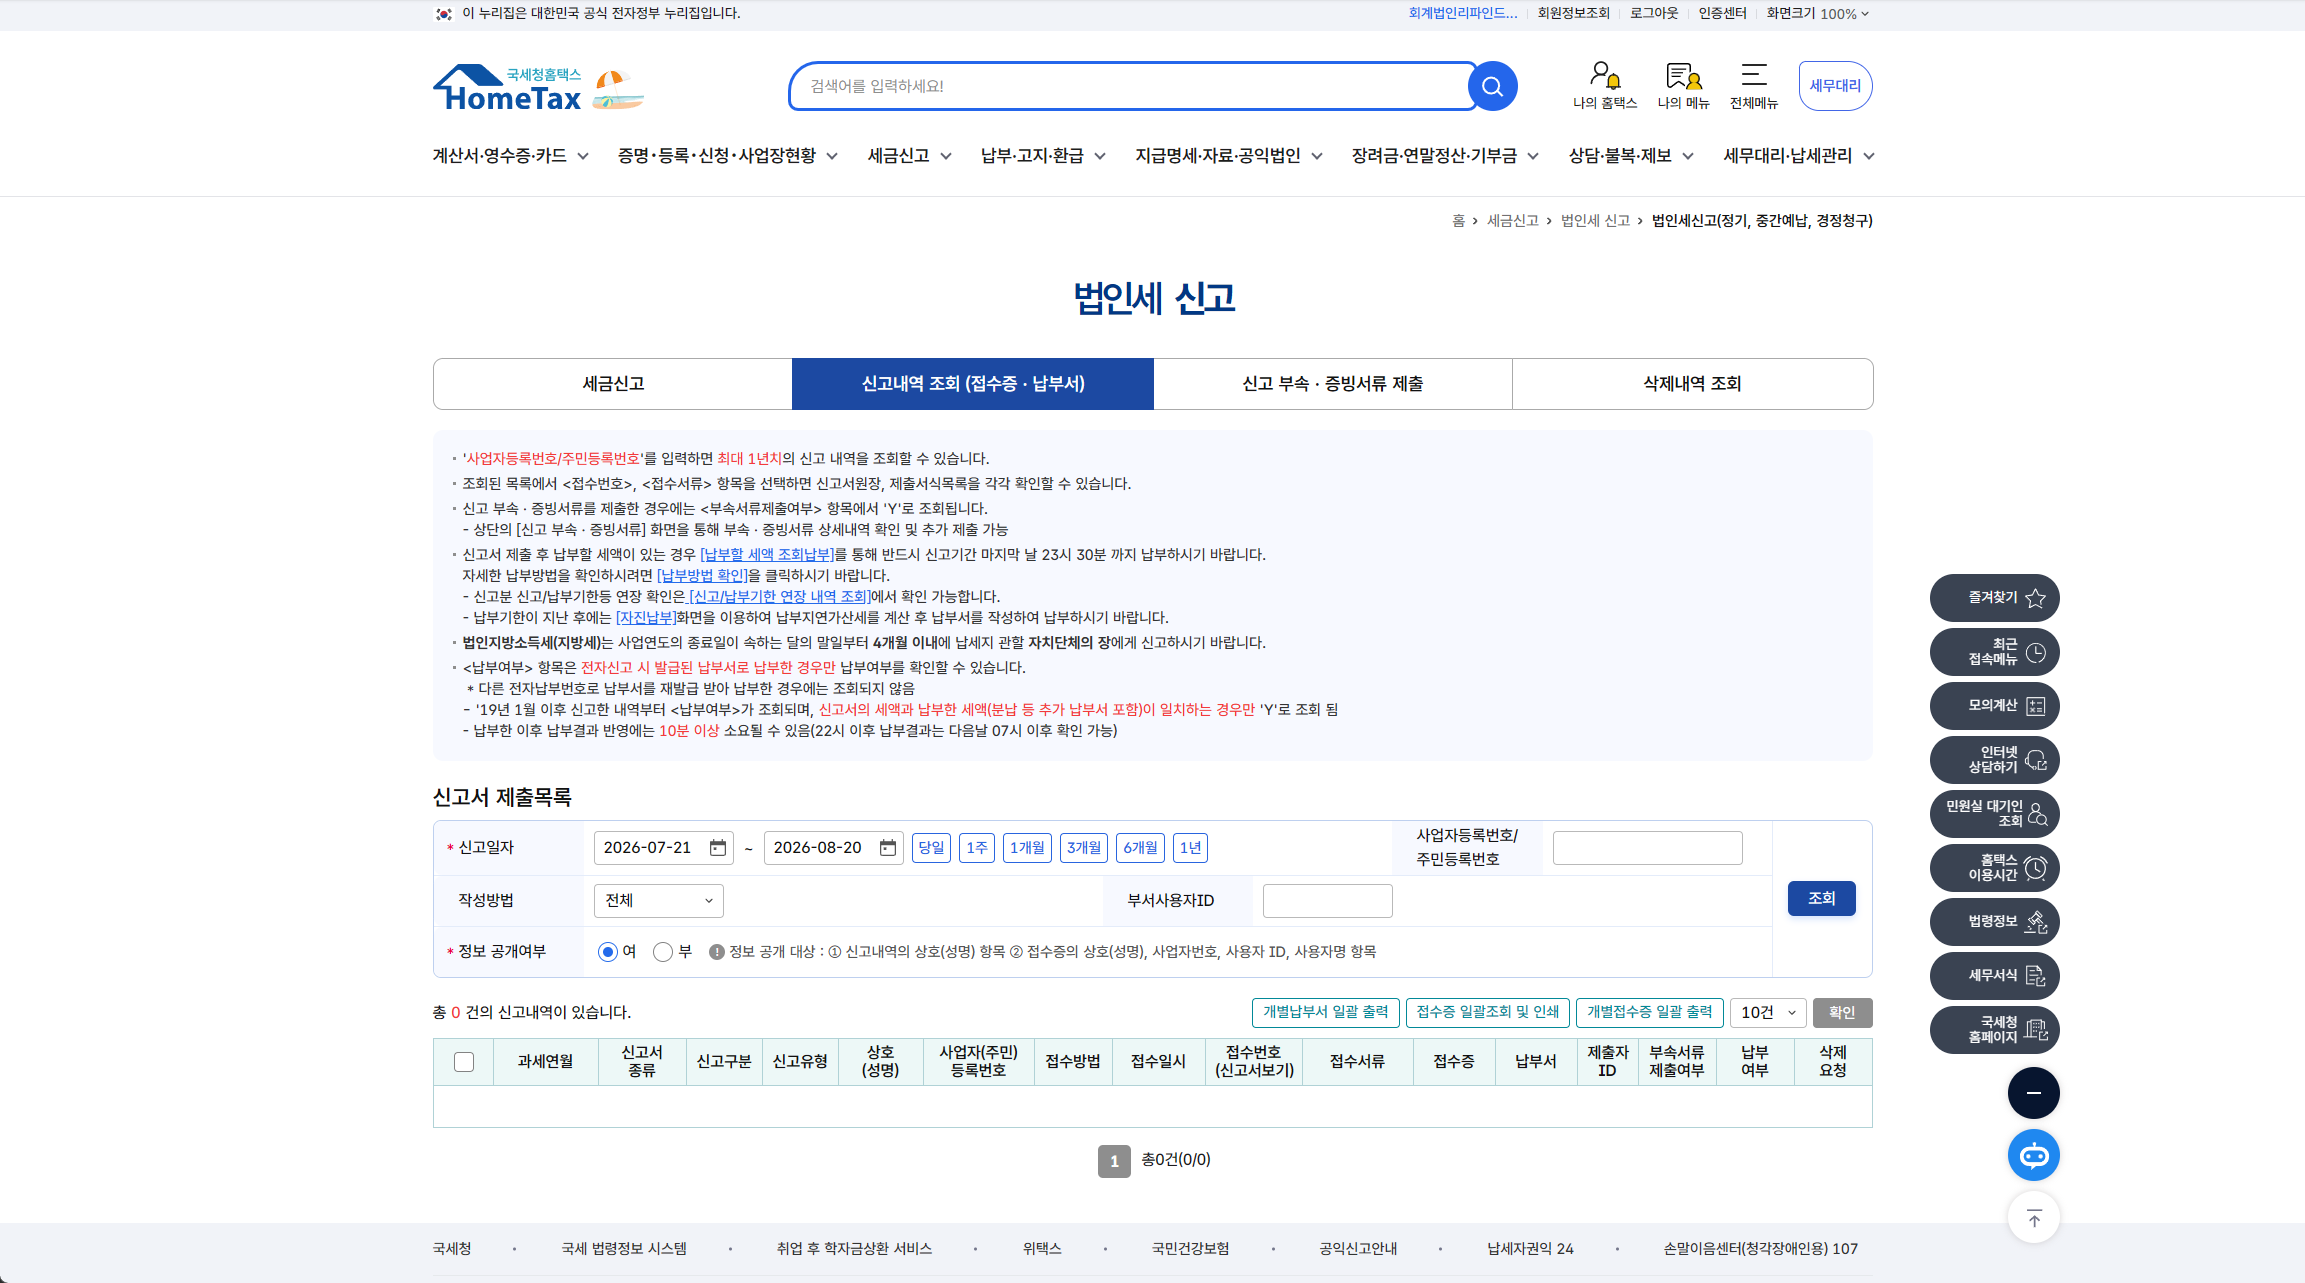
Task: Select the 부 radio option
Action: (x=662, y=952)
